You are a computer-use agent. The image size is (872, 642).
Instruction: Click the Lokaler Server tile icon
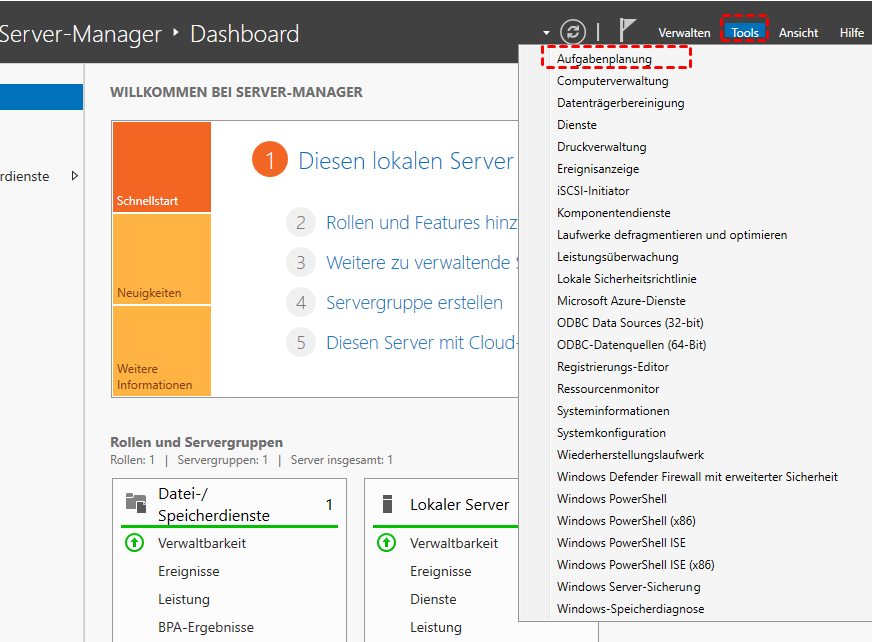coord(387,504)
